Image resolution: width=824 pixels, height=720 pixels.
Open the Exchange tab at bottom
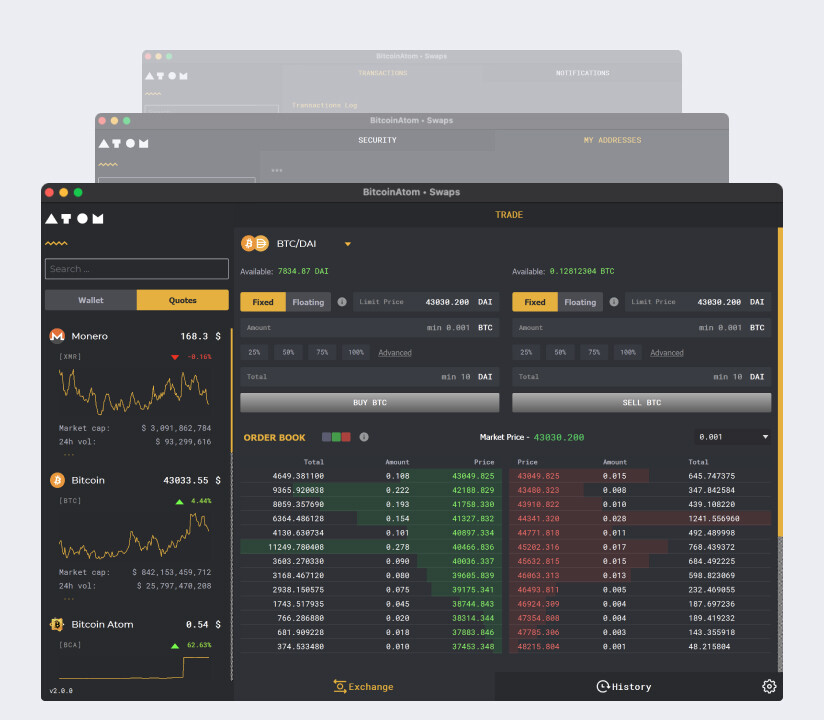click(364, 686)
